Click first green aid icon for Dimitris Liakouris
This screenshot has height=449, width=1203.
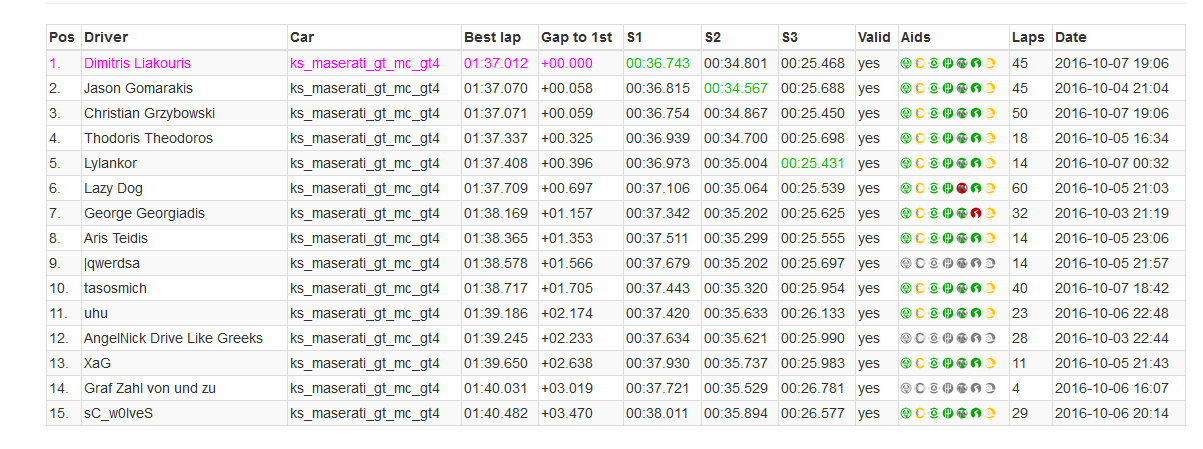(905, 63)
